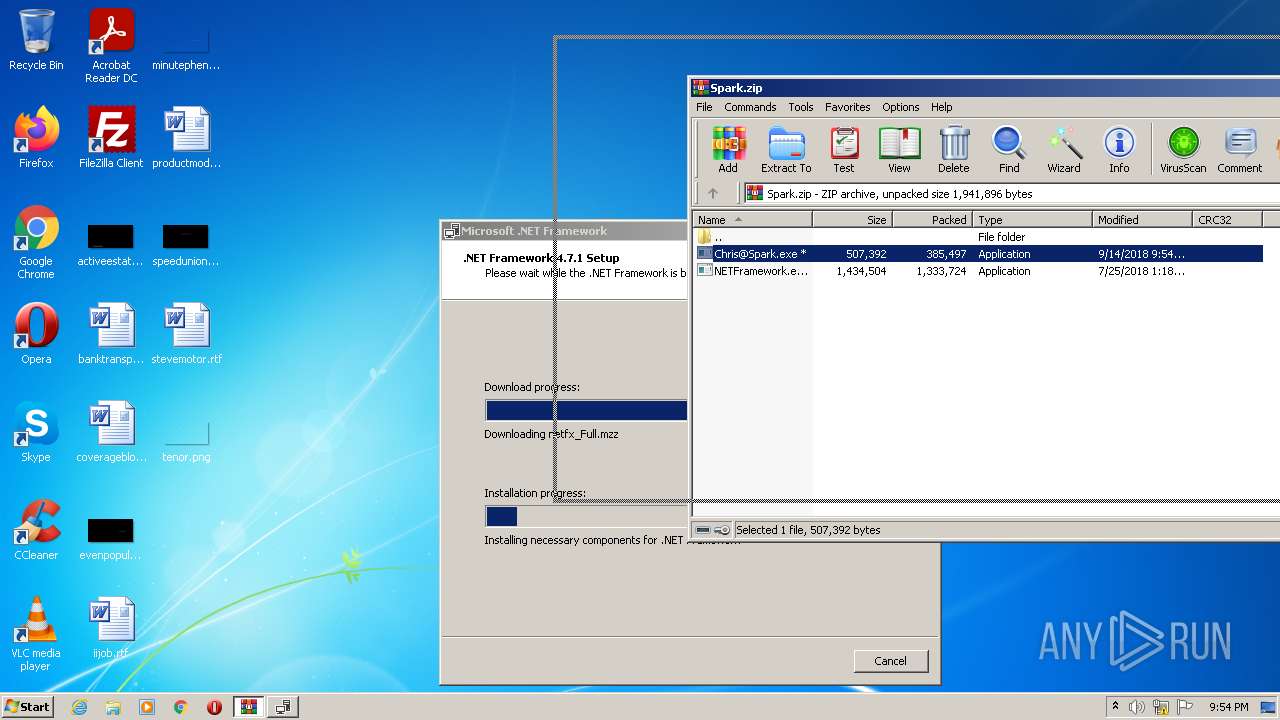
Task: Switch to .NET Setup taskbar button
Action: coord(283,707)
